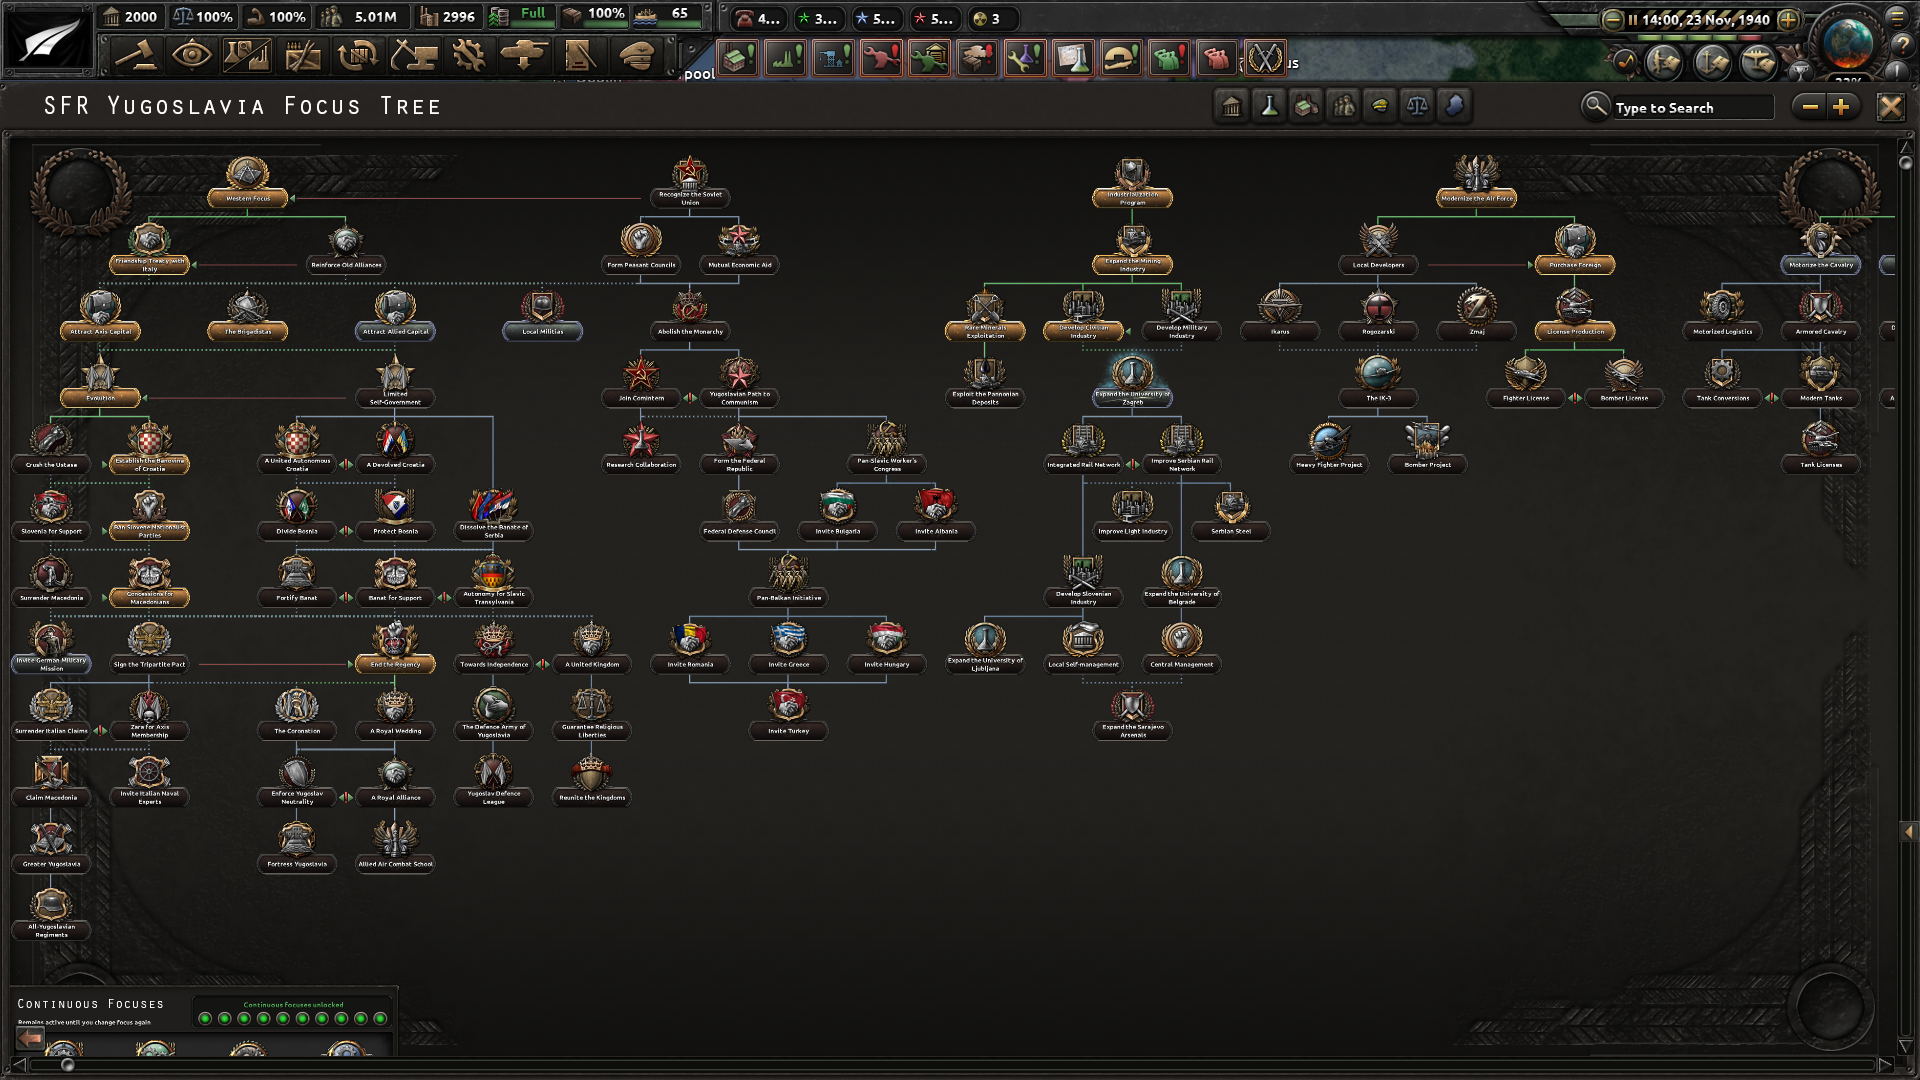Viewport: 1920px width, 1080px height.
Task: Toggle the industry factory focus filter
Action: 1306,106
